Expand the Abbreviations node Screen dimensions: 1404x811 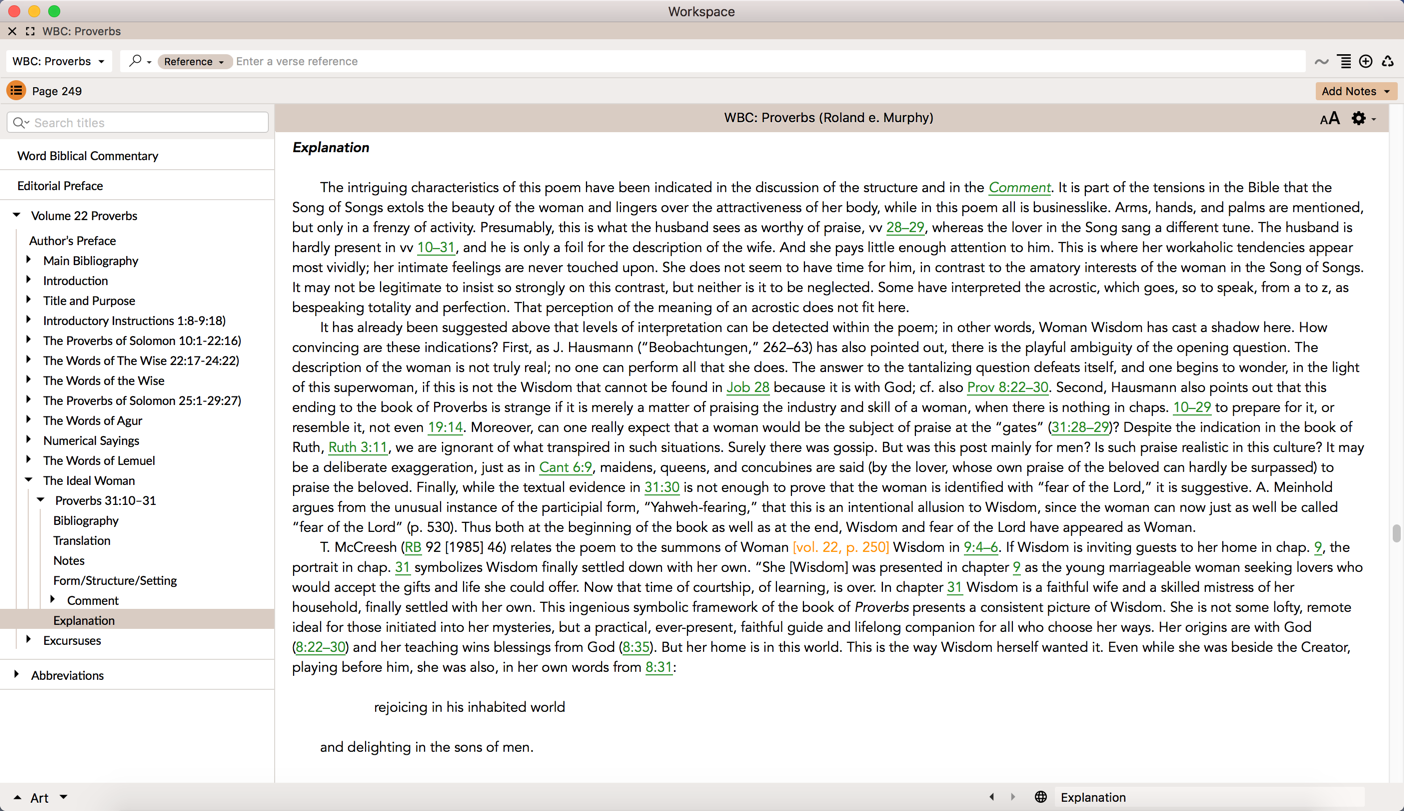(17, 675)
